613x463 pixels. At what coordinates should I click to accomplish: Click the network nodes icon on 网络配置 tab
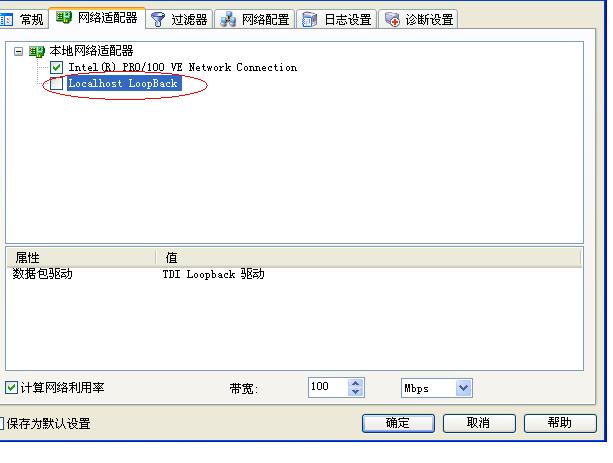coord(228,19)
